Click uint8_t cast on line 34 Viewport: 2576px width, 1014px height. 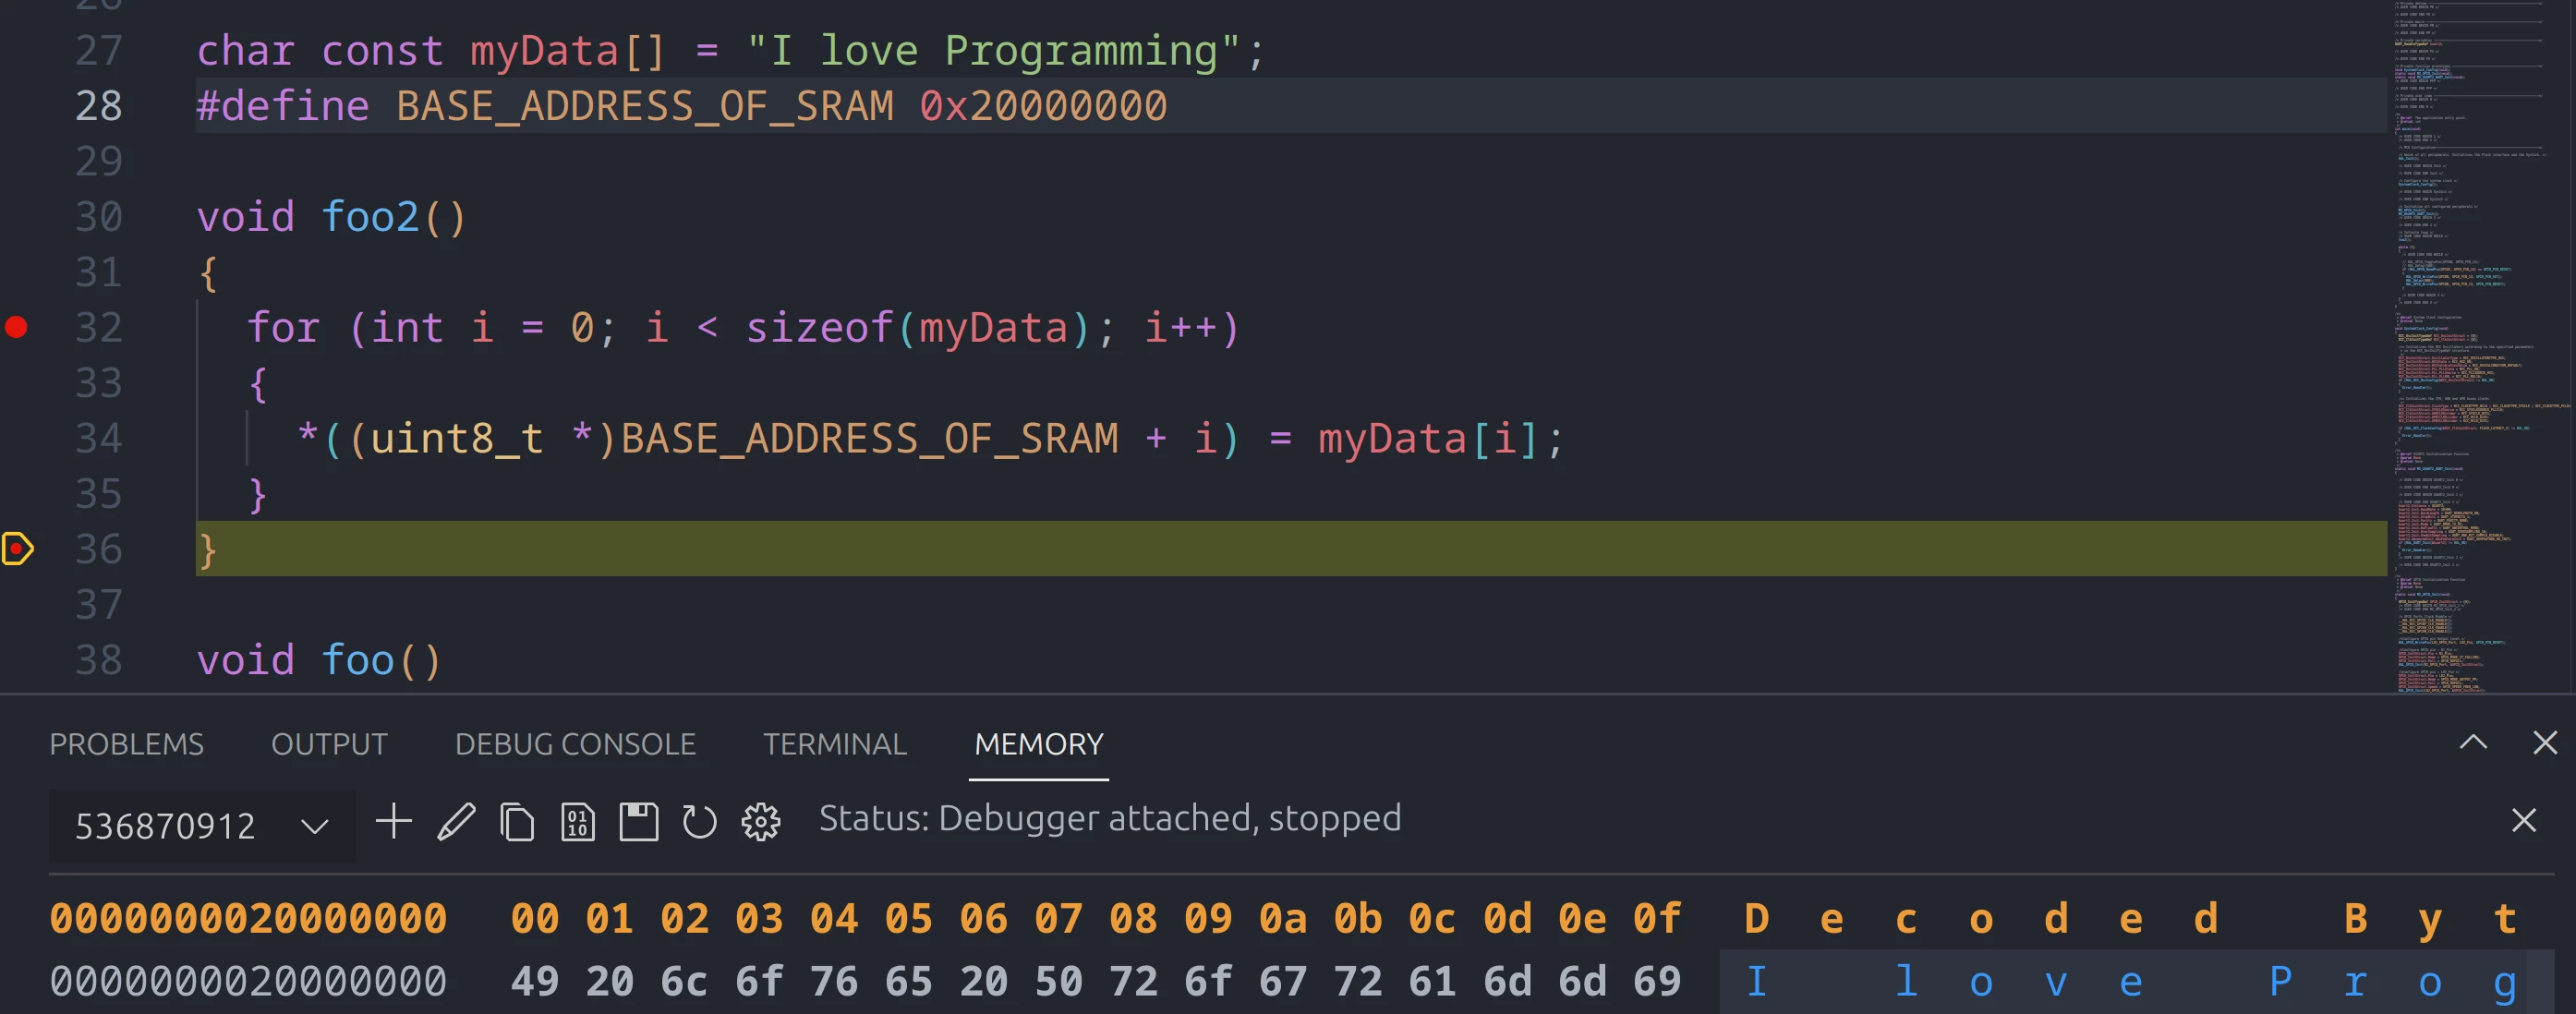tap(457, 438)
